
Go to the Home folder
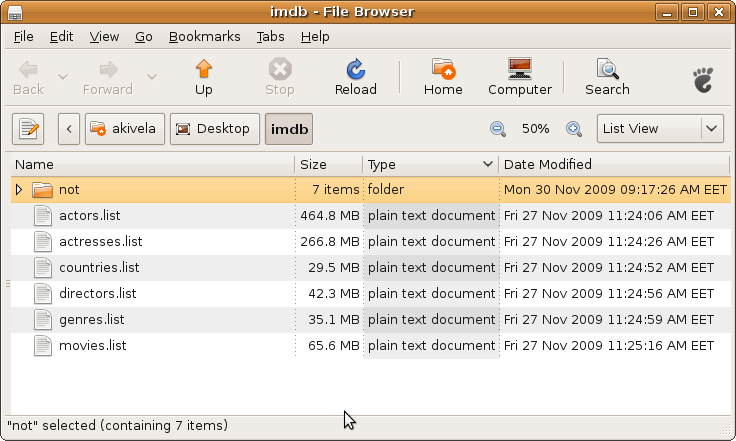443,70
